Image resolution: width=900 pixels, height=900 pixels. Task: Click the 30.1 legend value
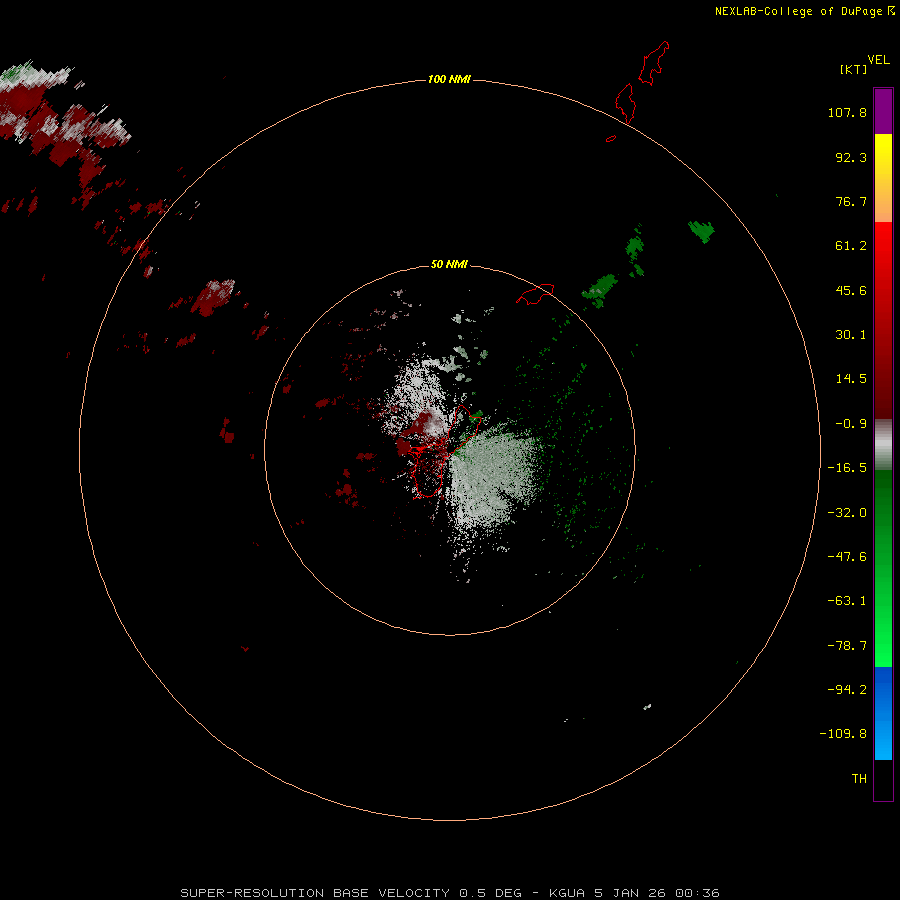tap(851, 335)
